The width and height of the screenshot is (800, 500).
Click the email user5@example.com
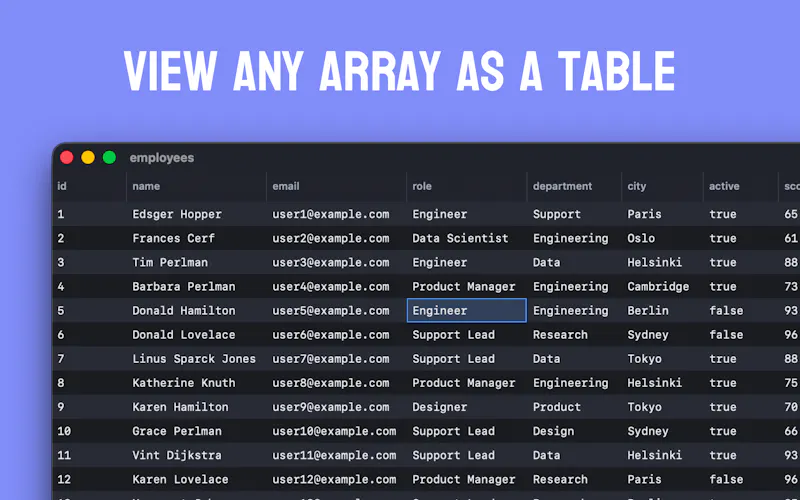(x=331, y=311)
